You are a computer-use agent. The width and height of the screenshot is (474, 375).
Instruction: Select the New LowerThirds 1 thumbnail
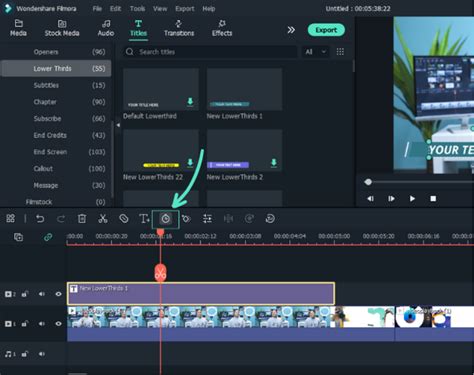(x=244, y=89)
